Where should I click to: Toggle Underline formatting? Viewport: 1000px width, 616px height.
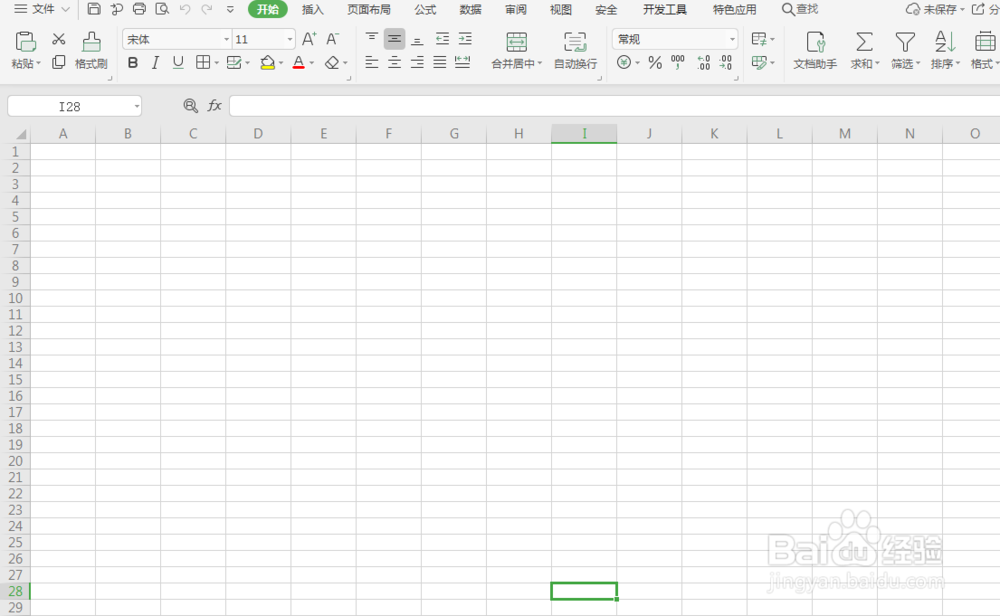pyautogui.click(x=178, y=62)
